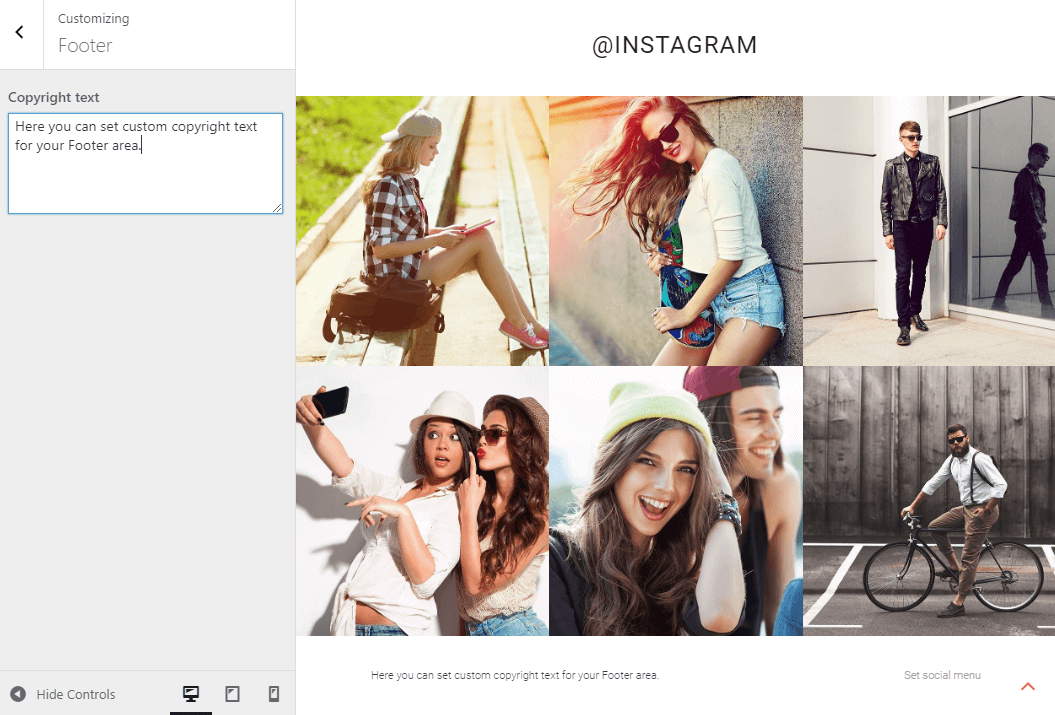Open the photo of man in leather jacket
This screenshot has width=1055, height=715.
point(929,231)
